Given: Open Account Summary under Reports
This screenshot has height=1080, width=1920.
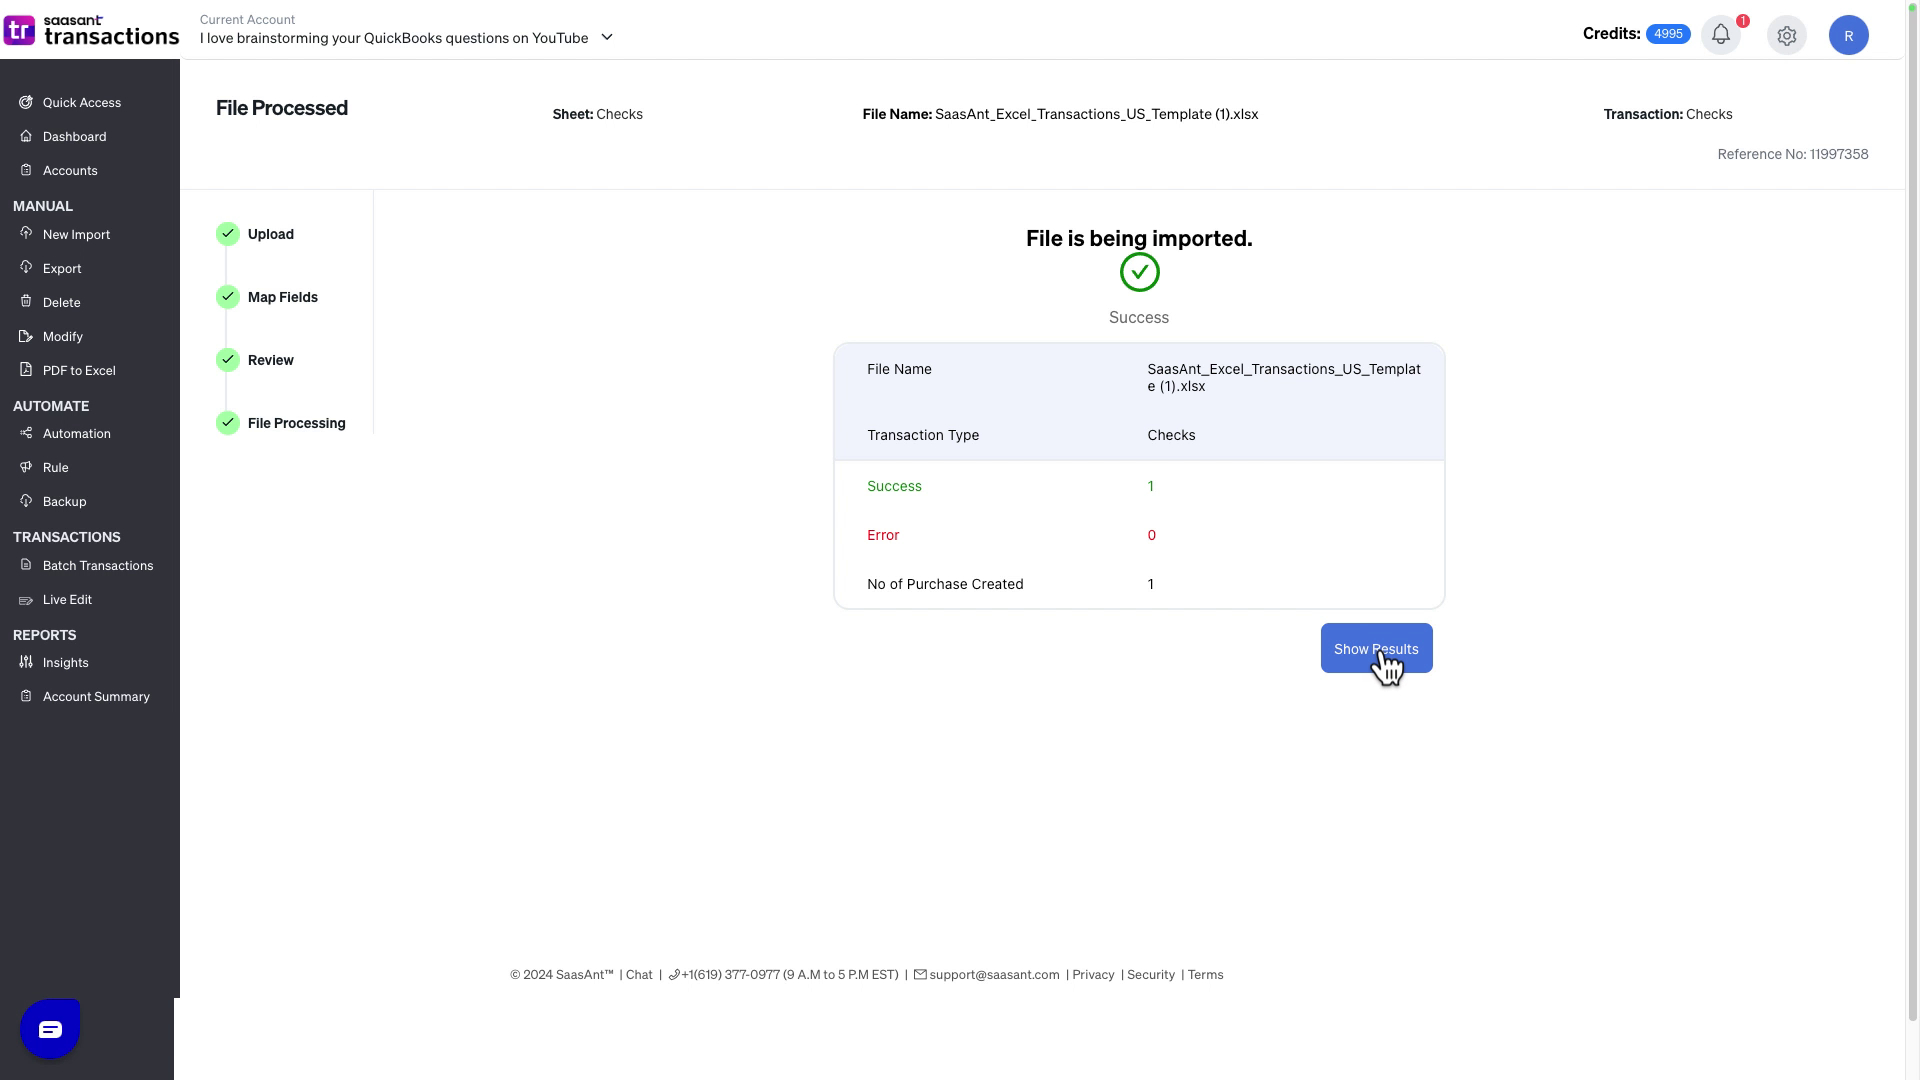Looking at the screenshot, I should (x=96, y=697).
